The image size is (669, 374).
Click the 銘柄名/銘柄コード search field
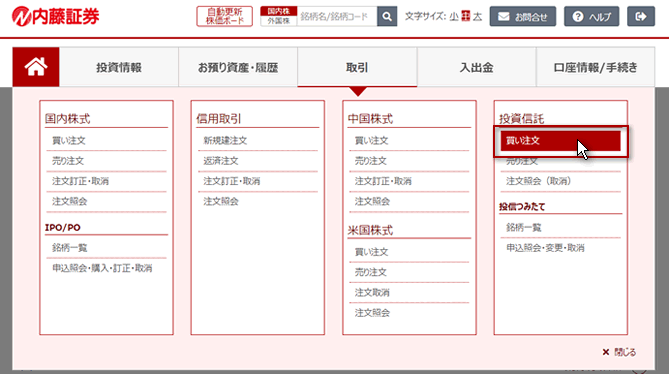pos(337,17)
